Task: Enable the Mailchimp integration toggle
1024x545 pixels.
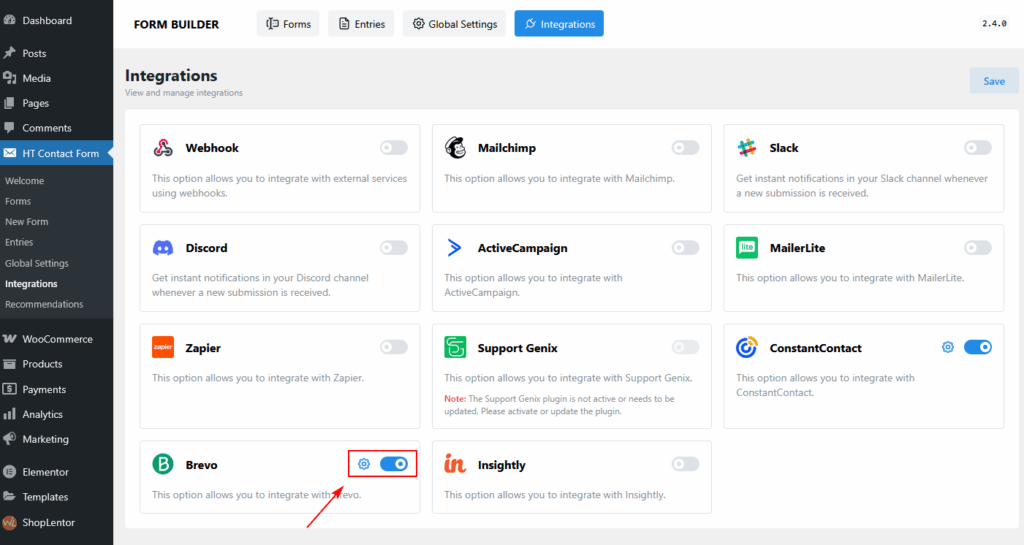Action: coord(685,148)
